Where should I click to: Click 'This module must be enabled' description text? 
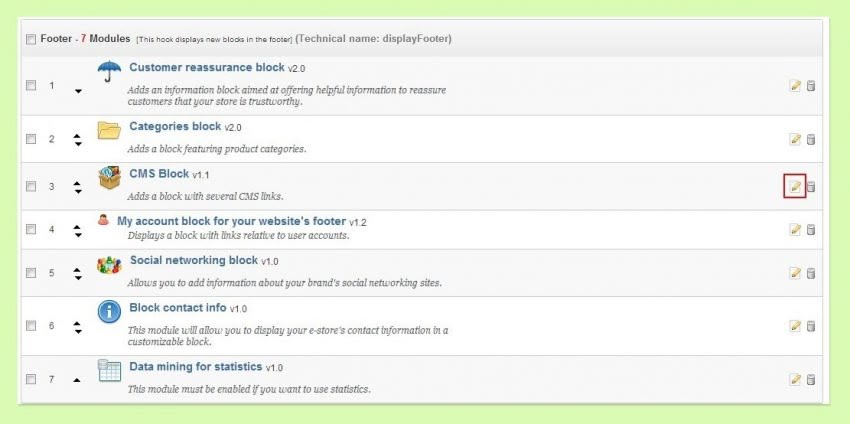coord(249,389)
